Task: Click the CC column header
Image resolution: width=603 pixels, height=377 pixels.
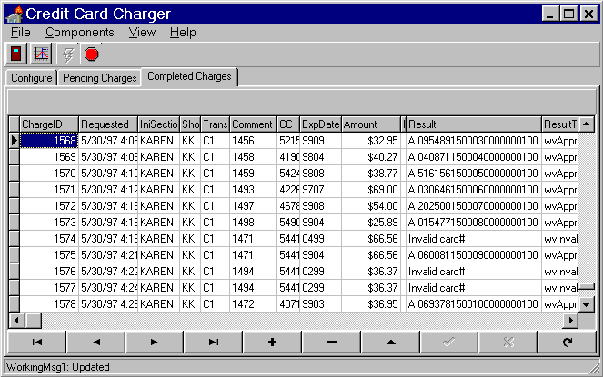Action: (288, 125)
